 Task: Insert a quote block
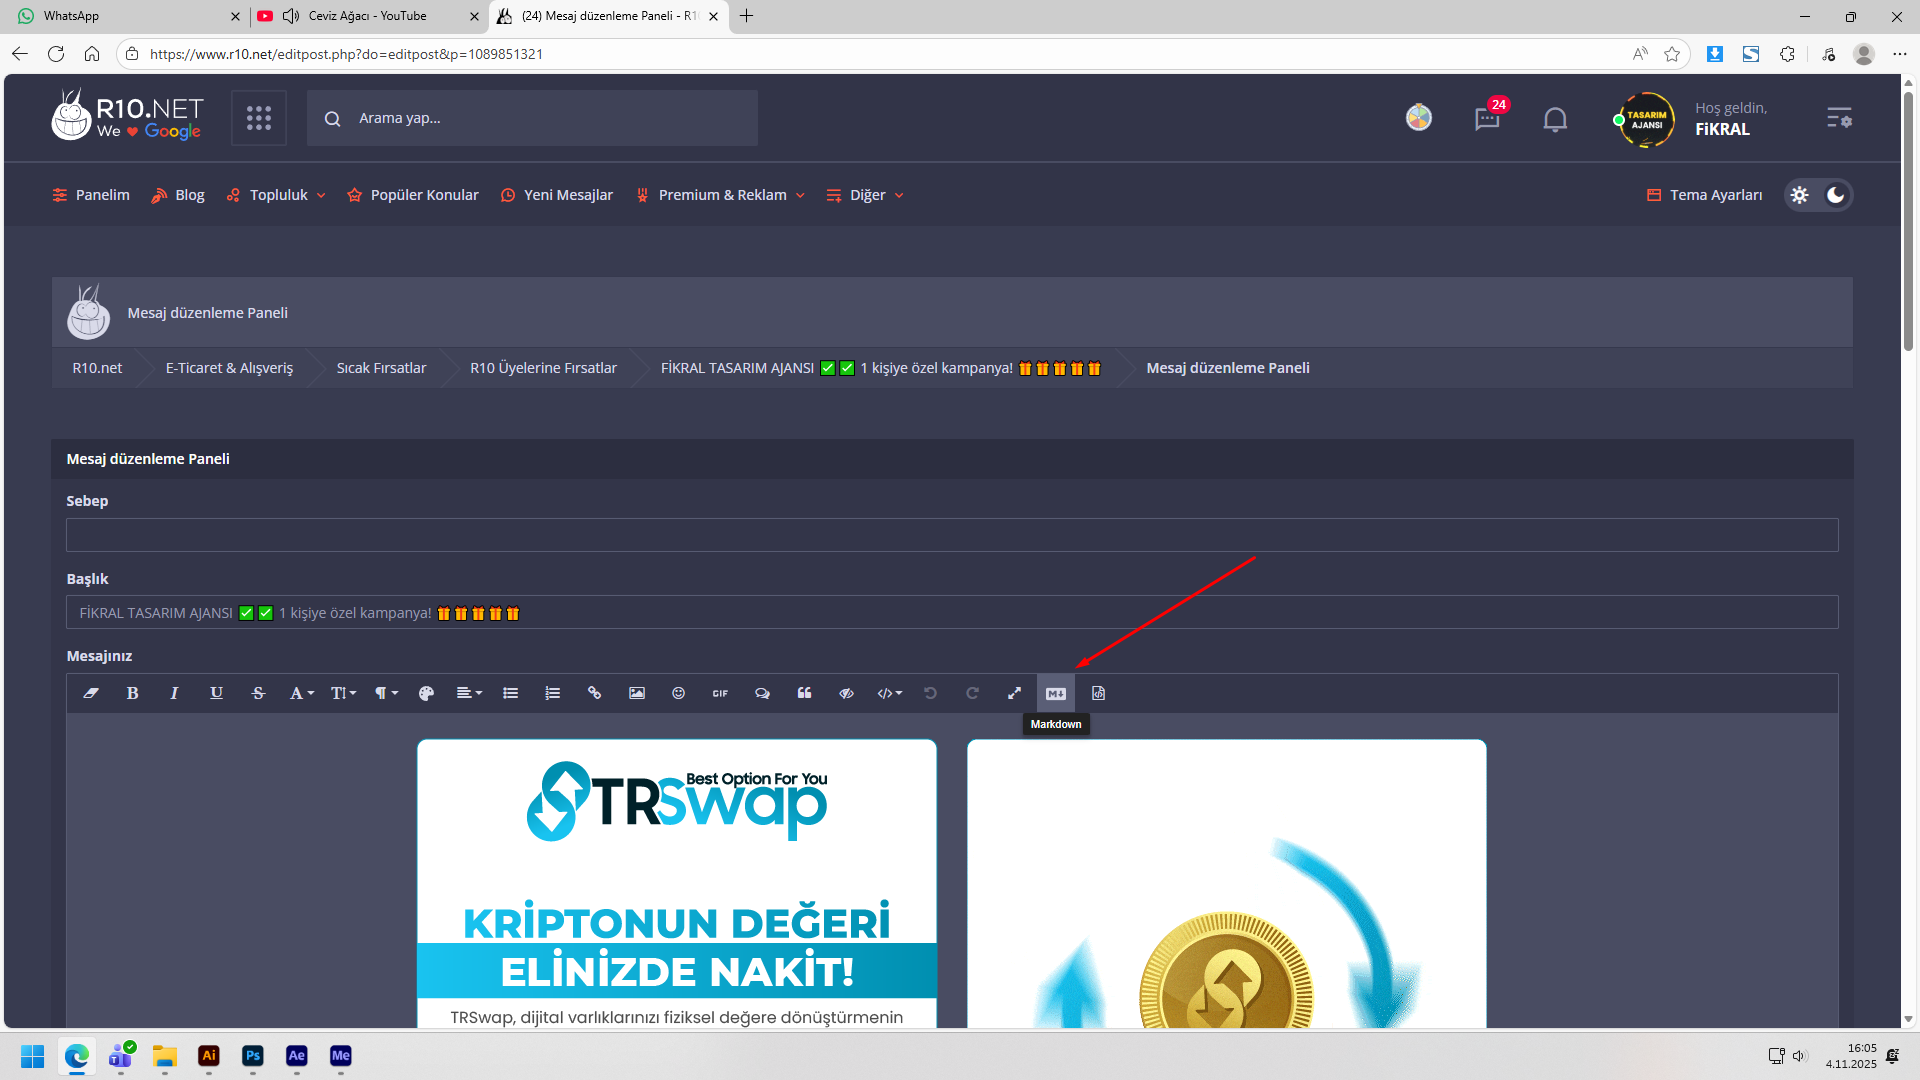(804, 693)
